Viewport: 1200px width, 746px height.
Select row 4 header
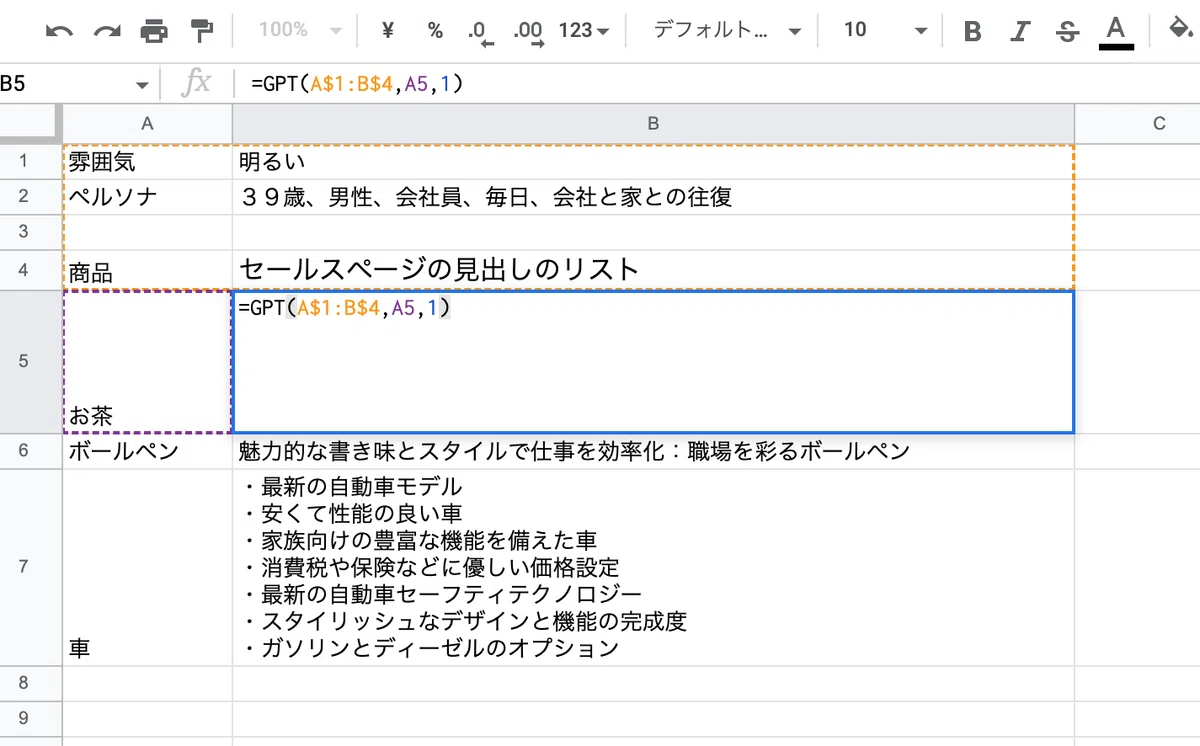(30, 270)
